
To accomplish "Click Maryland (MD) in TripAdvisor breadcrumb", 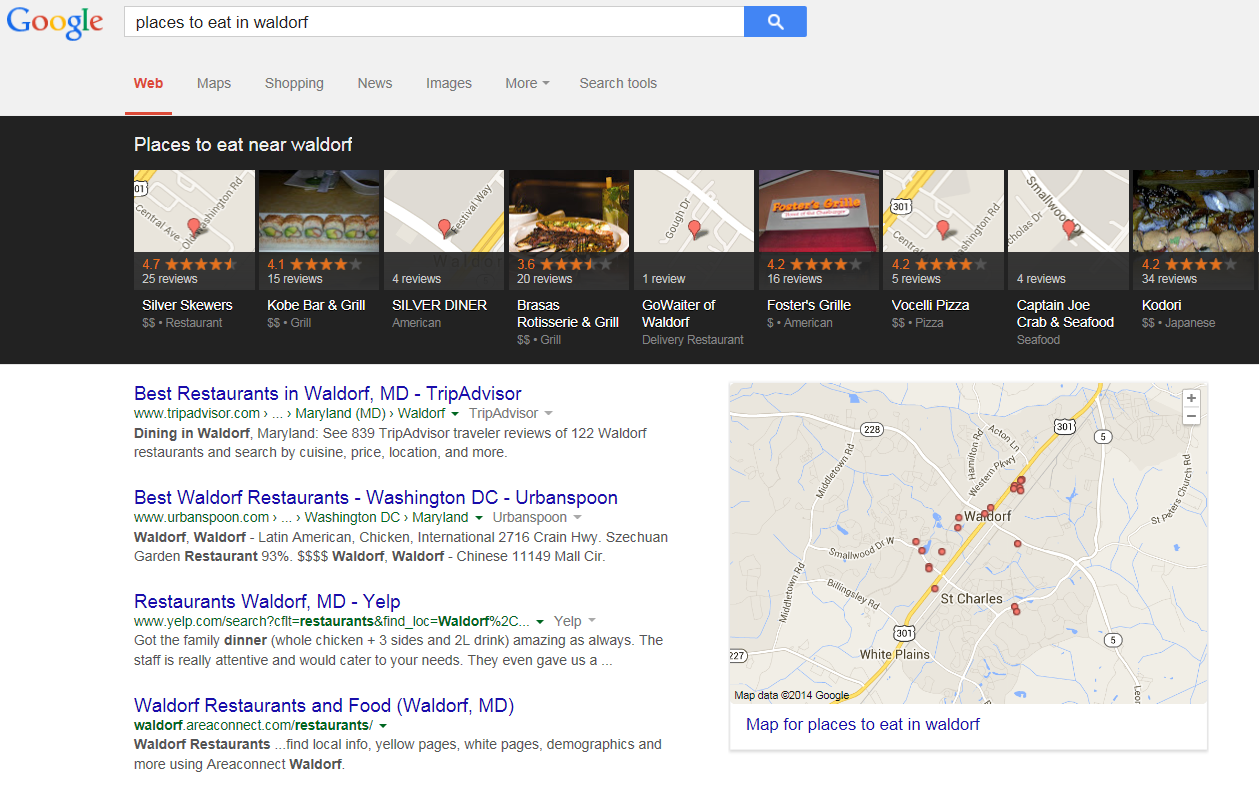I will [340, 413].
